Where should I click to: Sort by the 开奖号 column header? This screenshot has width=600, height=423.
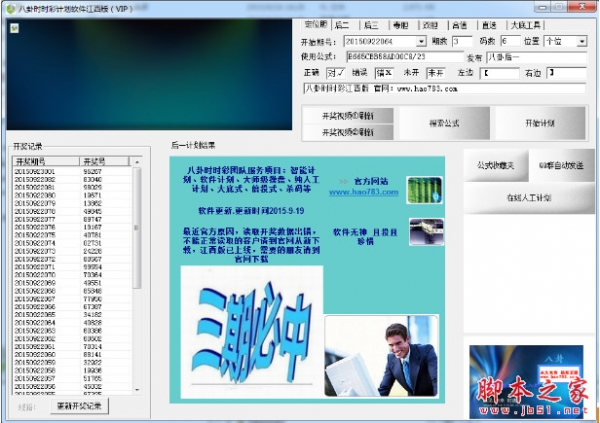pyautogui.click(x=104, y=161)
